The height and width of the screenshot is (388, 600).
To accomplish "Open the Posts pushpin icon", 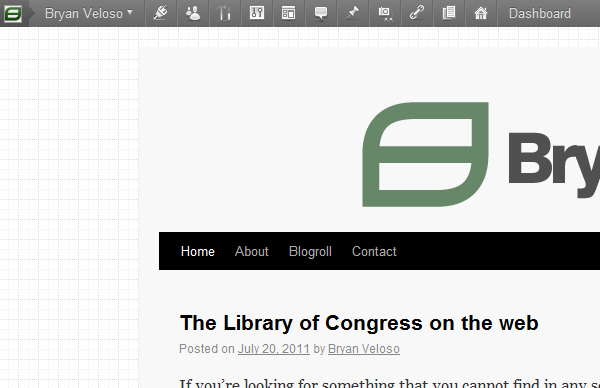I will 353,13.
